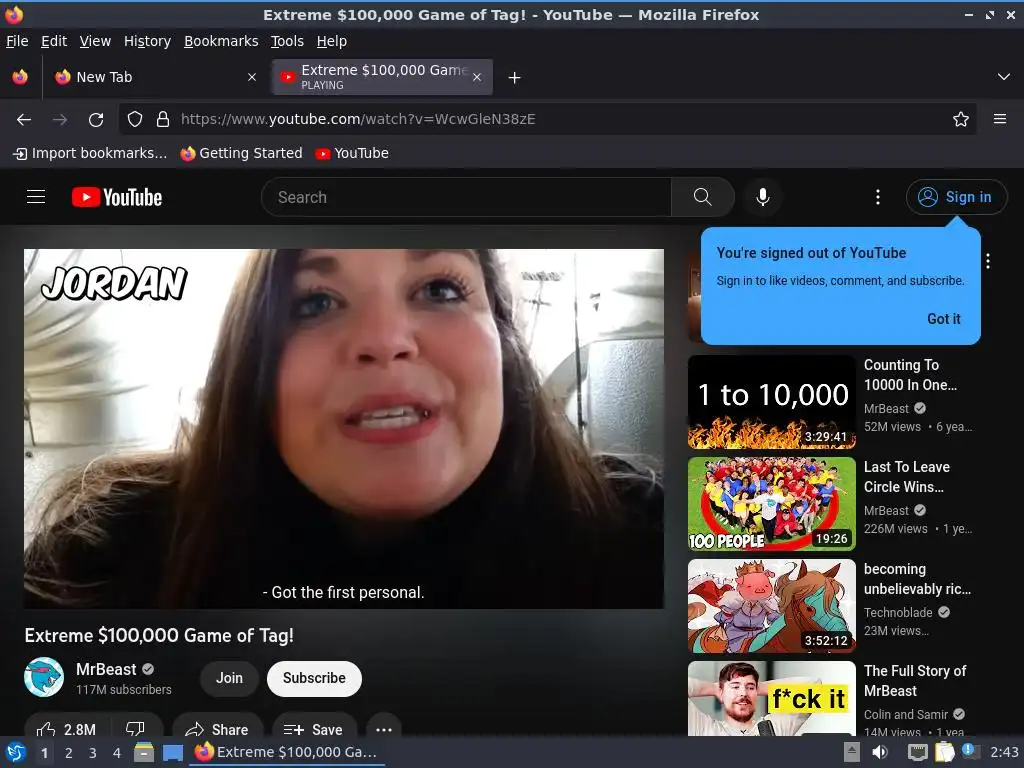The width and height of the screenshot is (1024, 768).
Task: Open the file manager taskbar icon
Action: (x=144, y=752)
